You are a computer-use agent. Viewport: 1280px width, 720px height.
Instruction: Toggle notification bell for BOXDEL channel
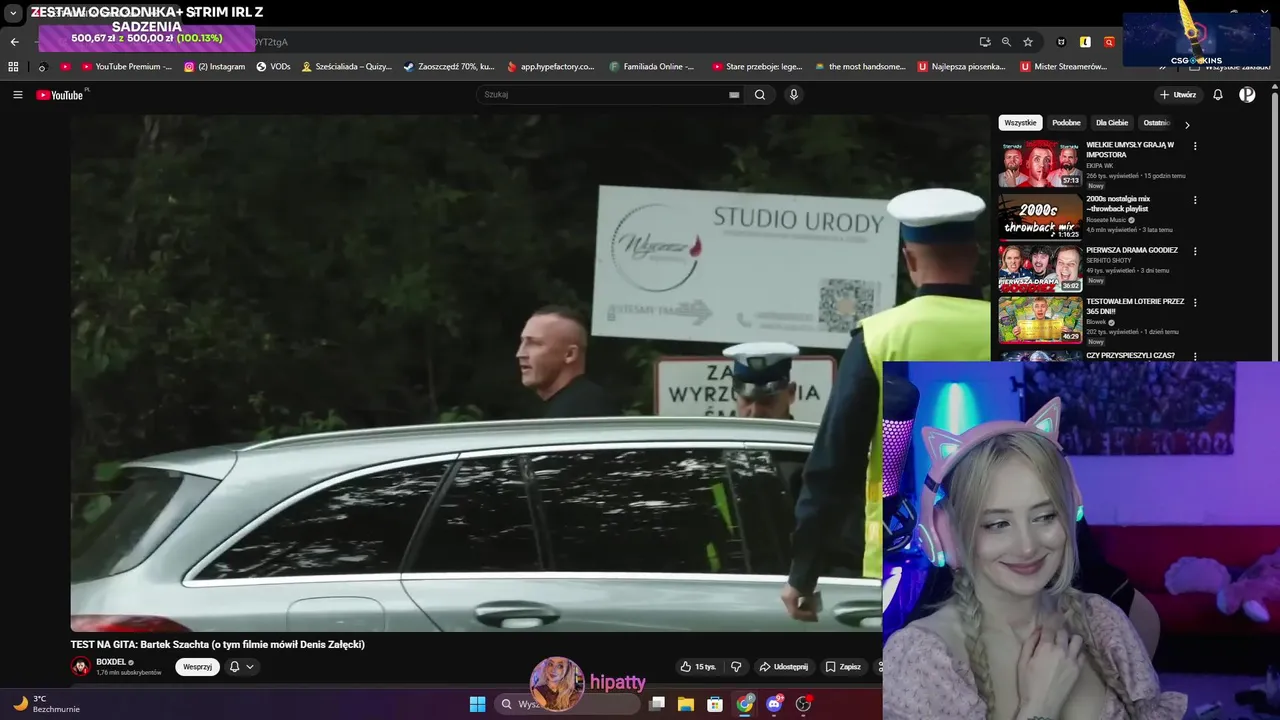[240, 667]
